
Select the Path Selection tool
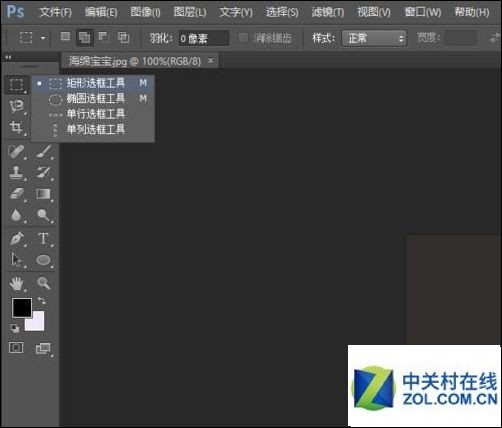click(16, 260)
